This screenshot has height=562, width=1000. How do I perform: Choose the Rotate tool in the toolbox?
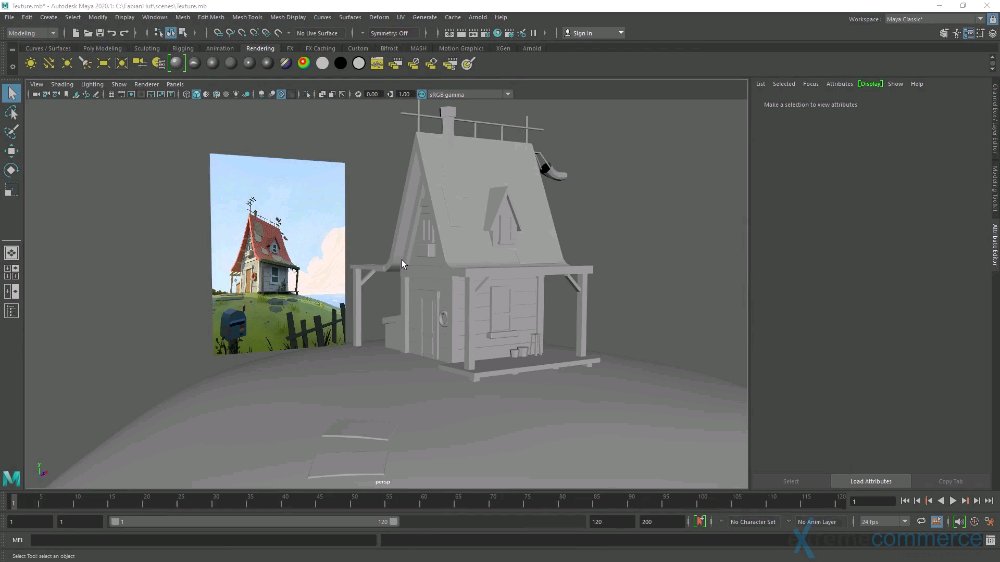(11, 170)
